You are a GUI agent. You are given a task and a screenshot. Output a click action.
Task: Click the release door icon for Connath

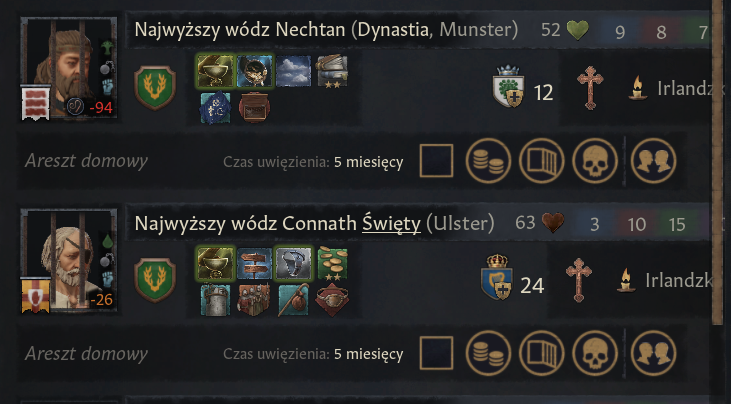[542, 353]
